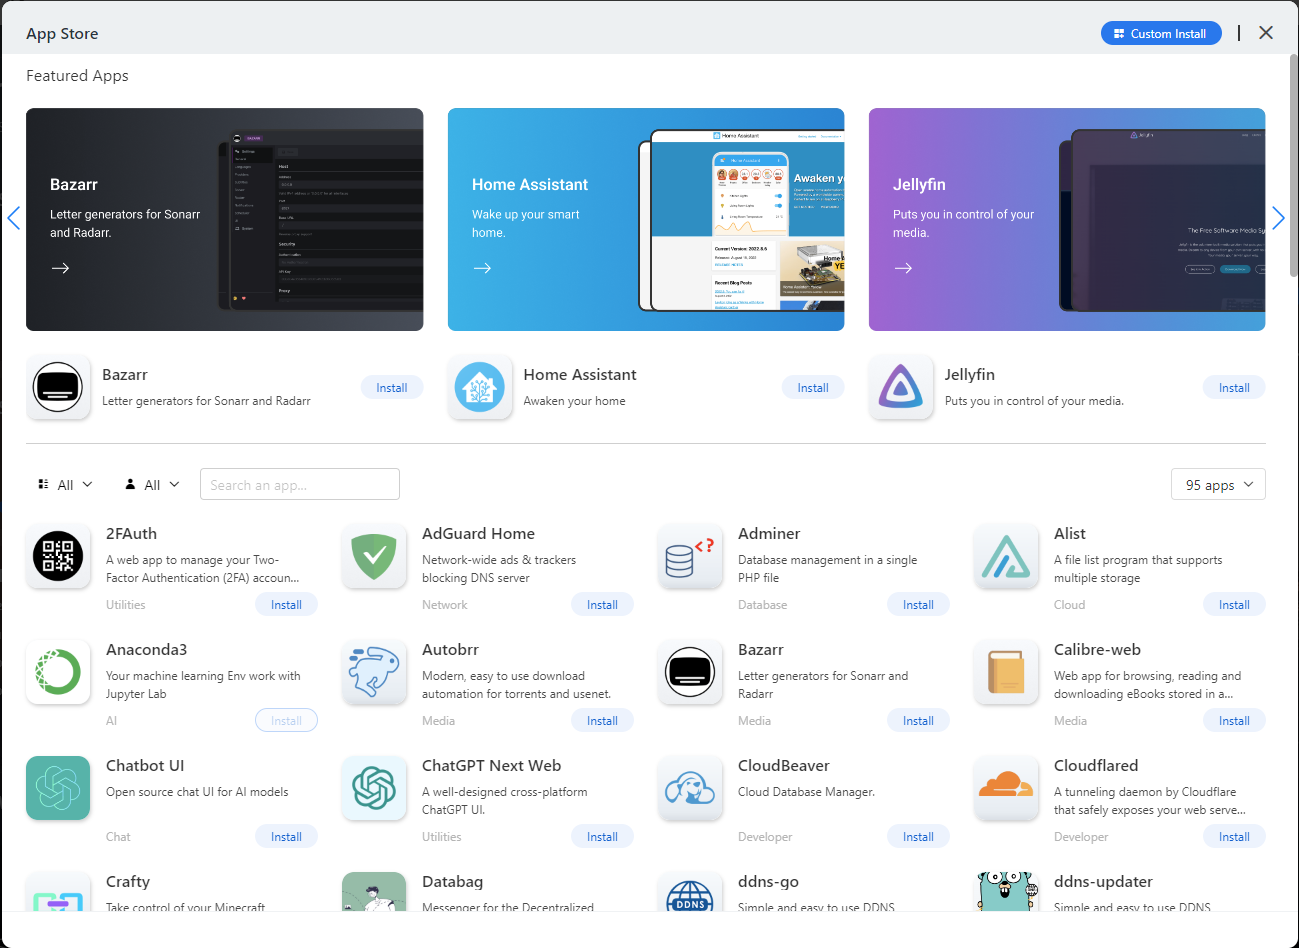Select the ChatGPT Next Web icon
The height and width of the screenshot is (948, 1299).
click(374, 788)
